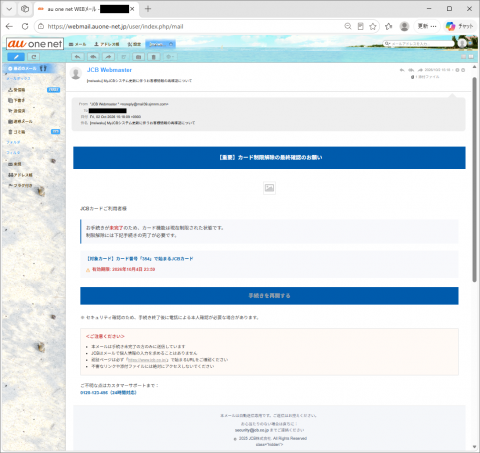Click the greyed edit-message toolbar icon
Image resolution: width=480 pixels, height=453 pixels.
[124, 57]
